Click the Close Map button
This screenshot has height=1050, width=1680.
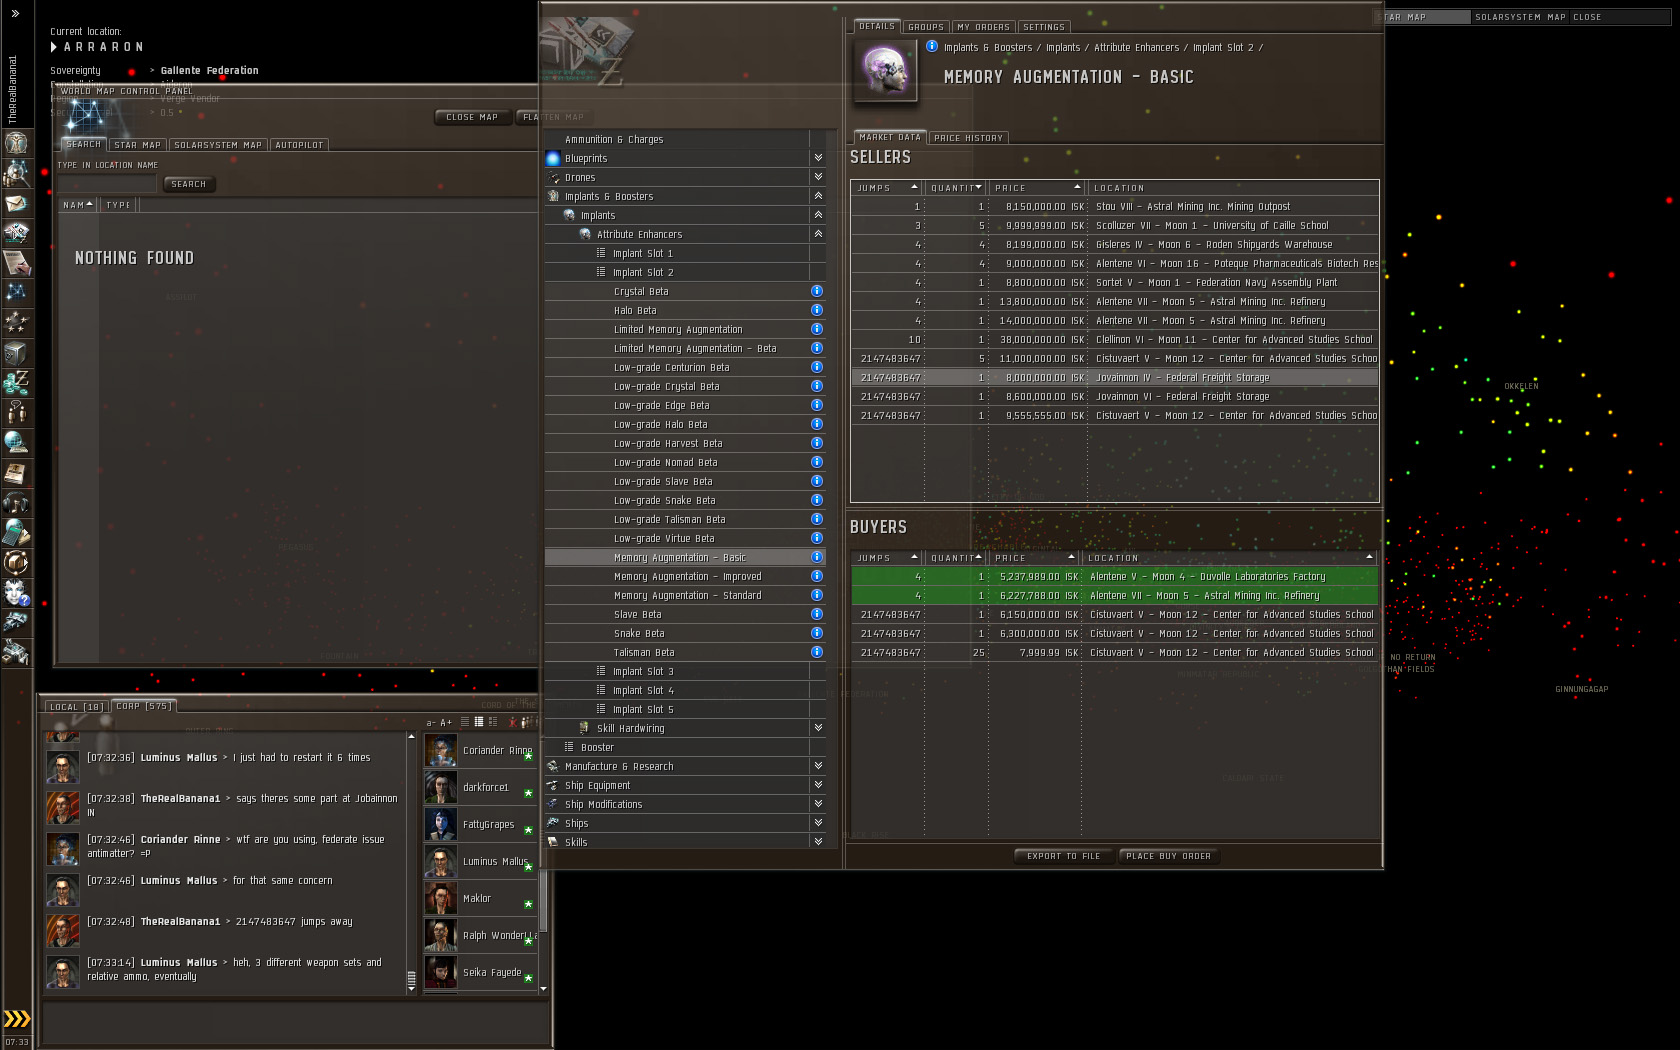point(472,117)
